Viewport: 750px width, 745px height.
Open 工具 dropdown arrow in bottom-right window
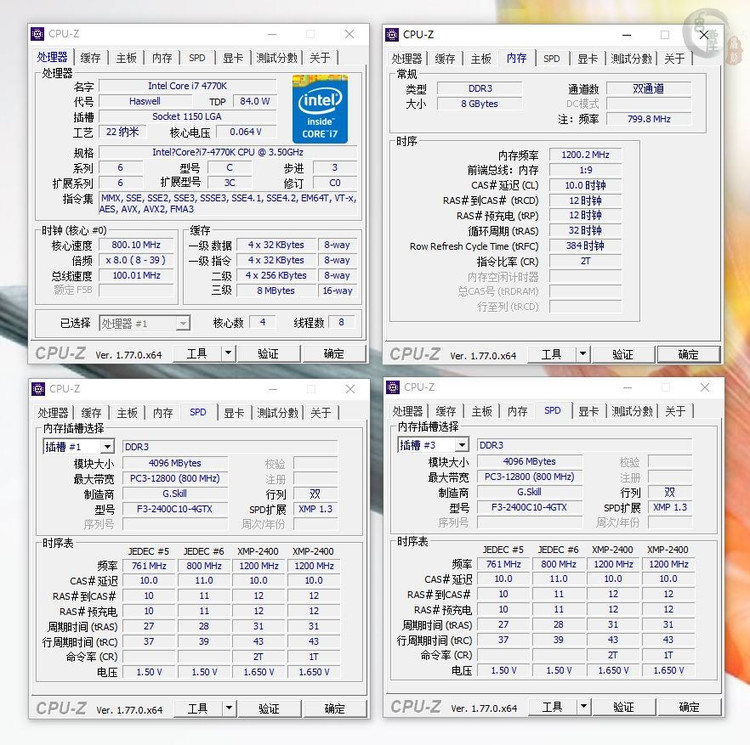point(584,707)
